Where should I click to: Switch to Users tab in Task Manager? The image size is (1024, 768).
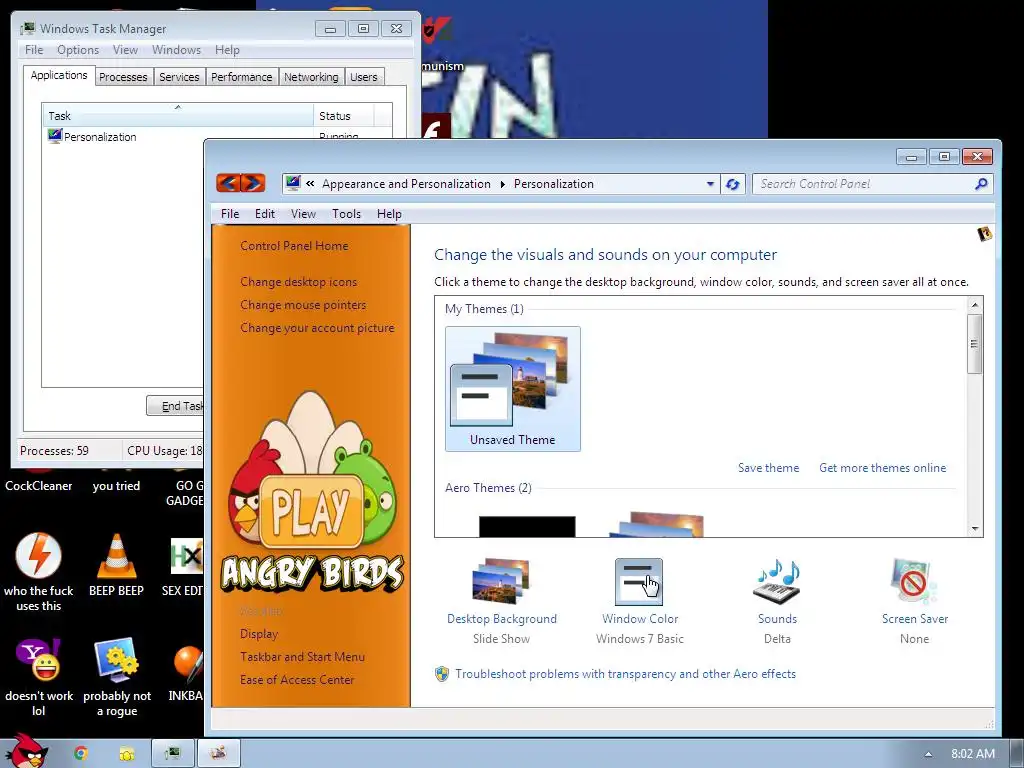(364, 77)
